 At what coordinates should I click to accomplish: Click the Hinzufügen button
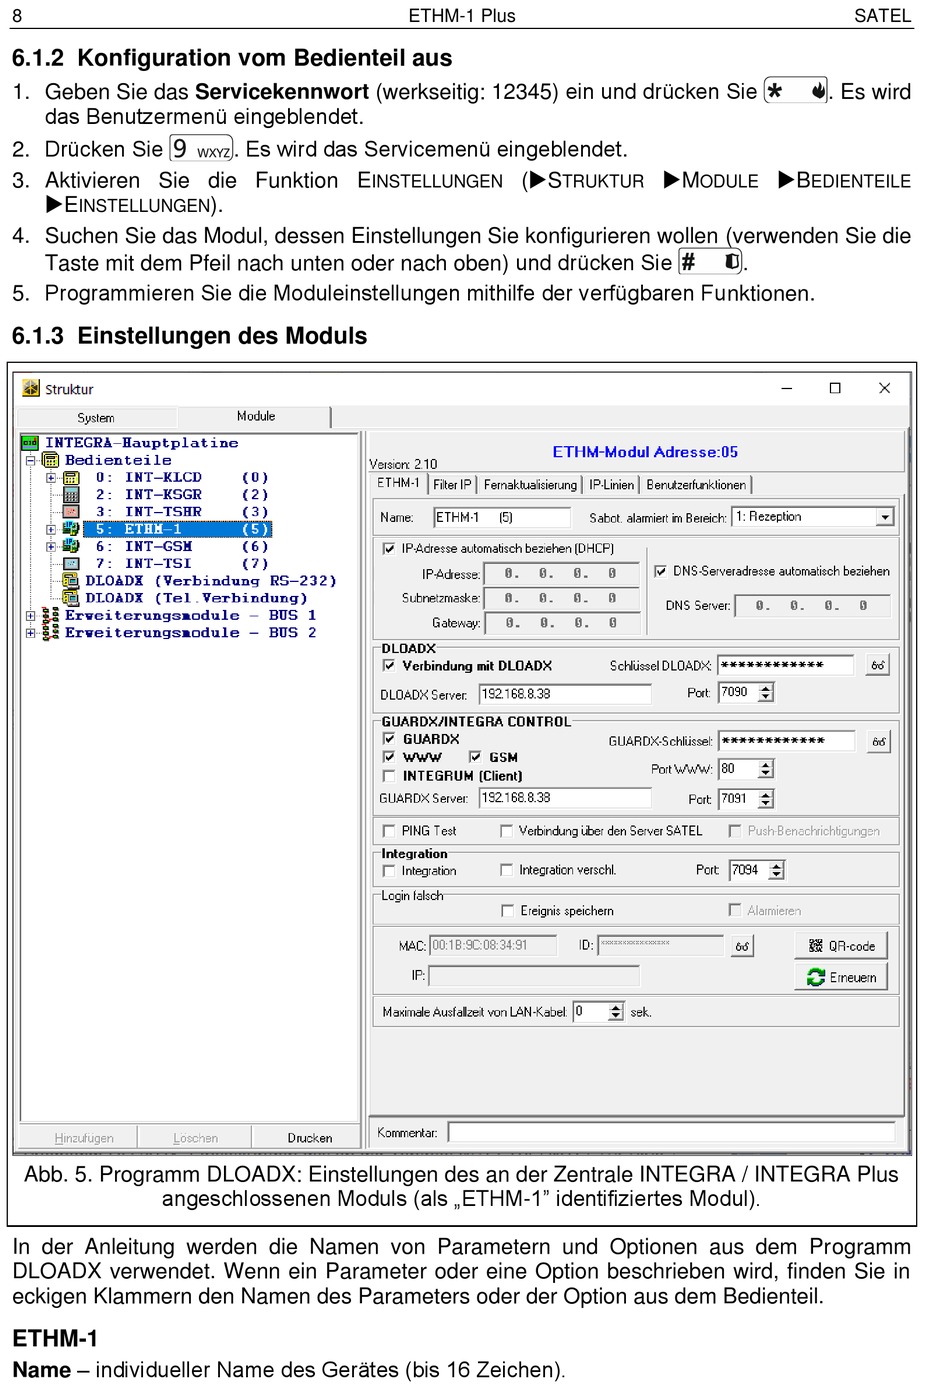click(x=84, y=1138)
